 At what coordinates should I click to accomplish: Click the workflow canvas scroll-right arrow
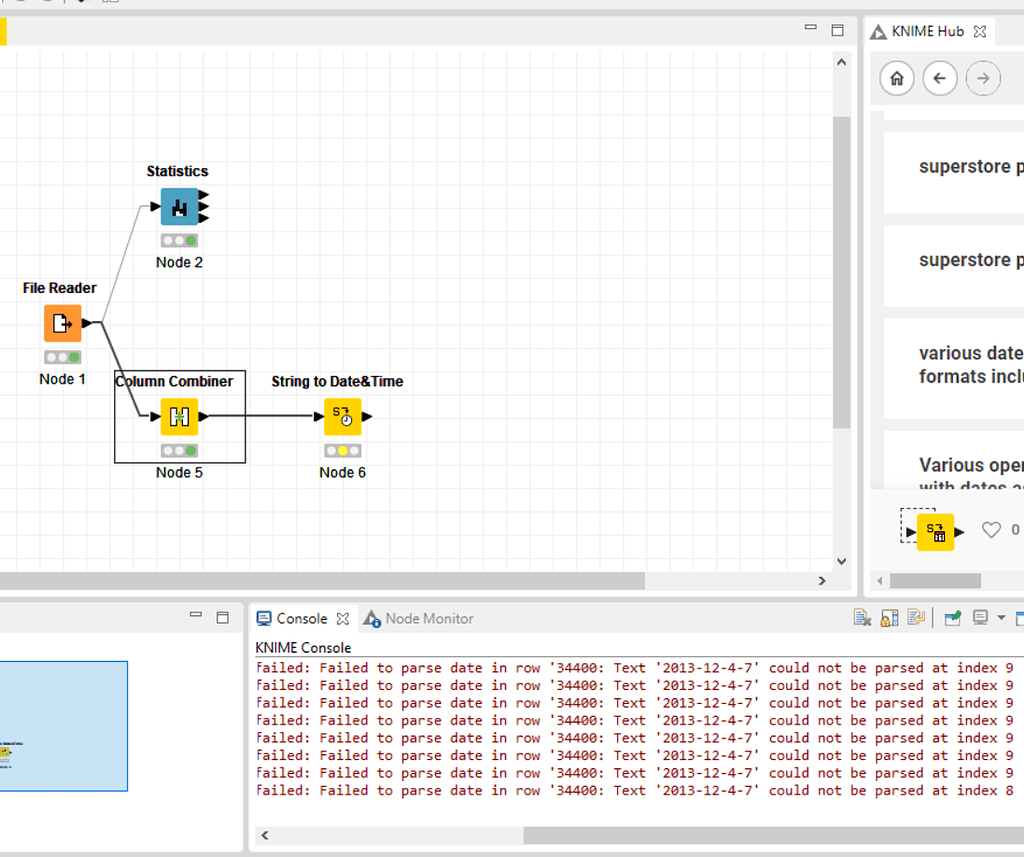pyautogui.click(x=822, y=581)
